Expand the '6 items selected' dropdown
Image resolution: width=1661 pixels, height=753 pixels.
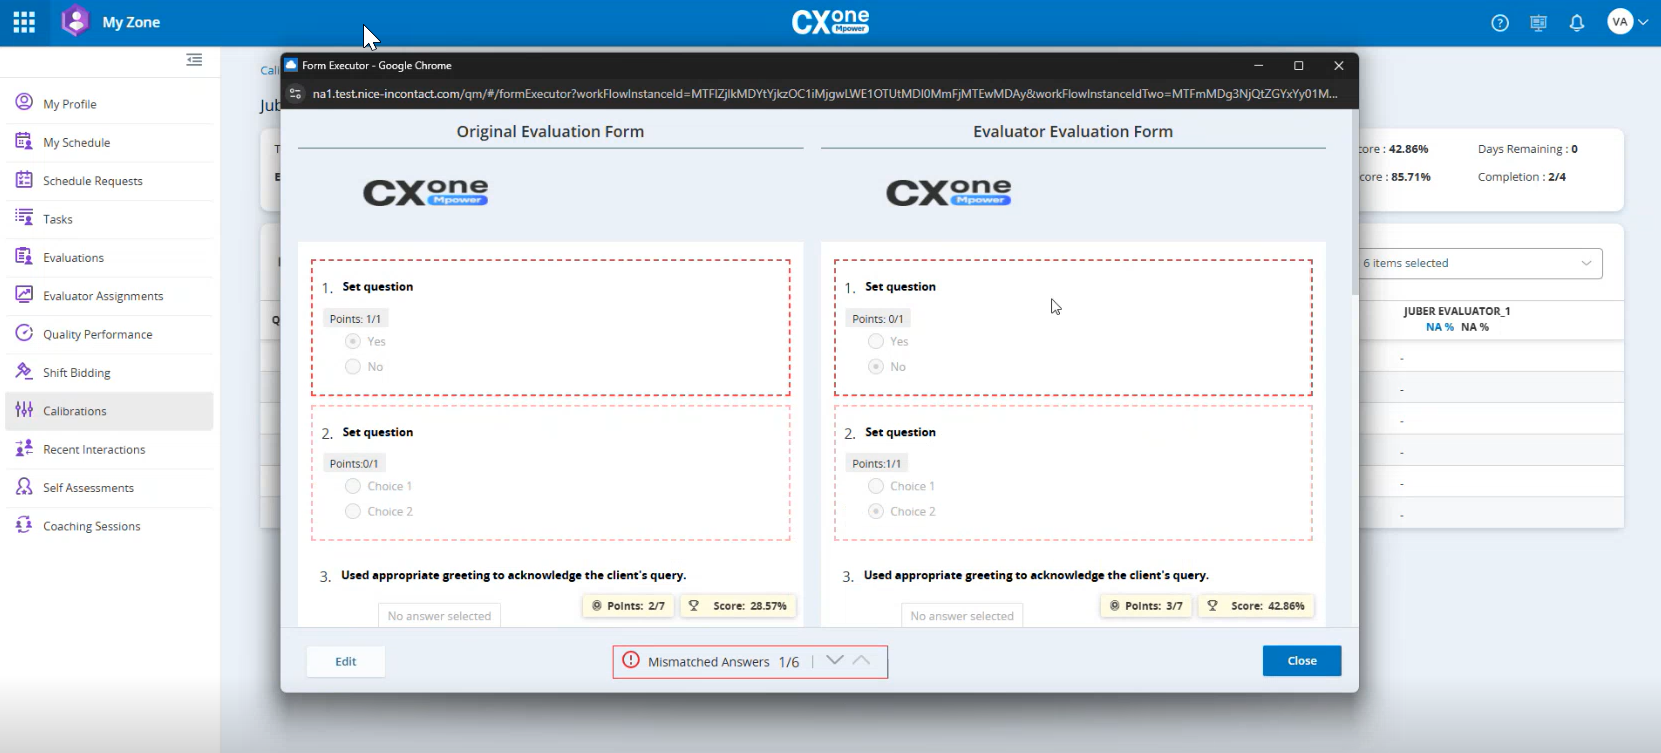(1478, 263)
